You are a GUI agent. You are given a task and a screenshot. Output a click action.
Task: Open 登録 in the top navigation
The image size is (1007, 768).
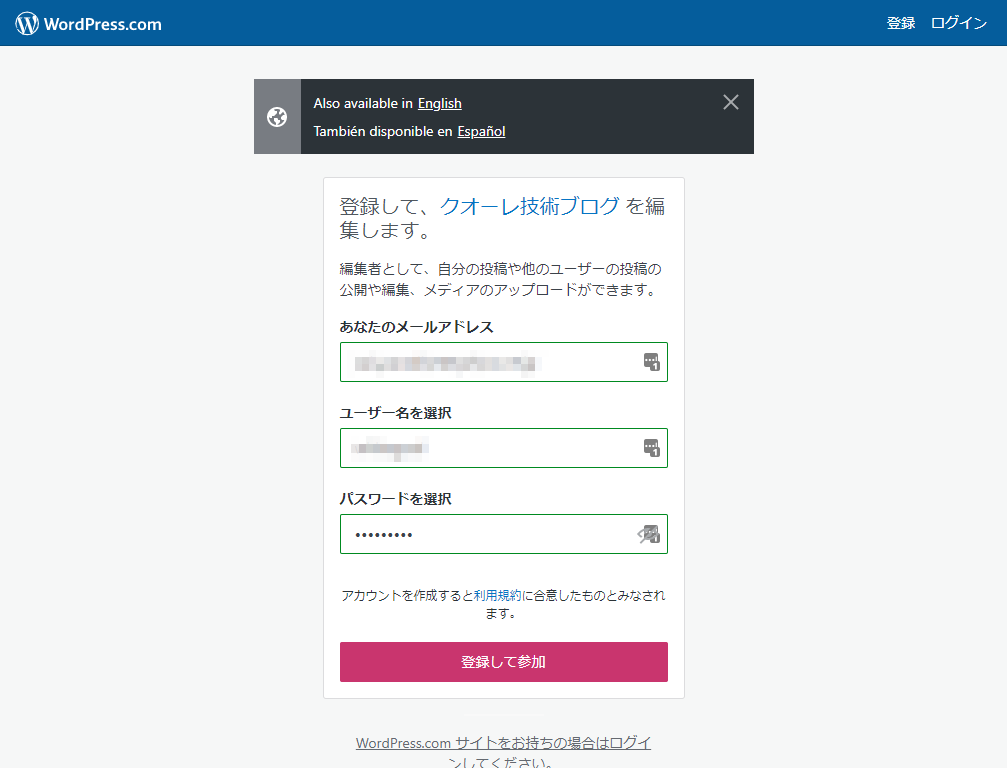900,24
